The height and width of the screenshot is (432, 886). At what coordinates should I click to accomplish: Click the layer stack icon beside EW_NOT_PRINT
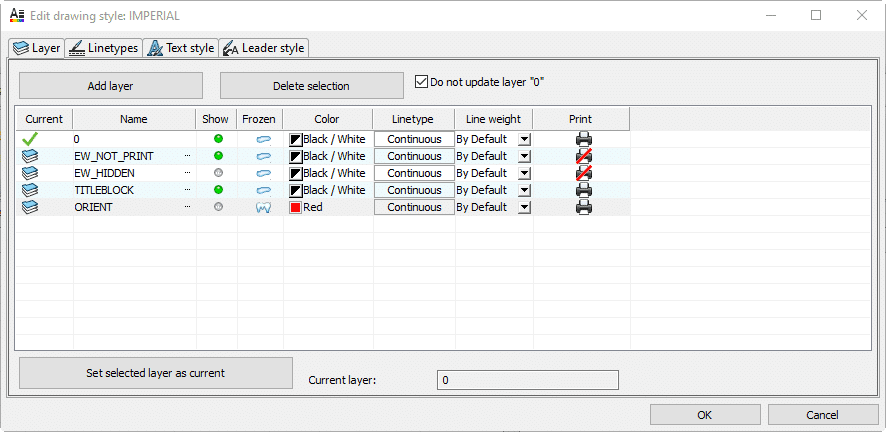tap(30, 156)
